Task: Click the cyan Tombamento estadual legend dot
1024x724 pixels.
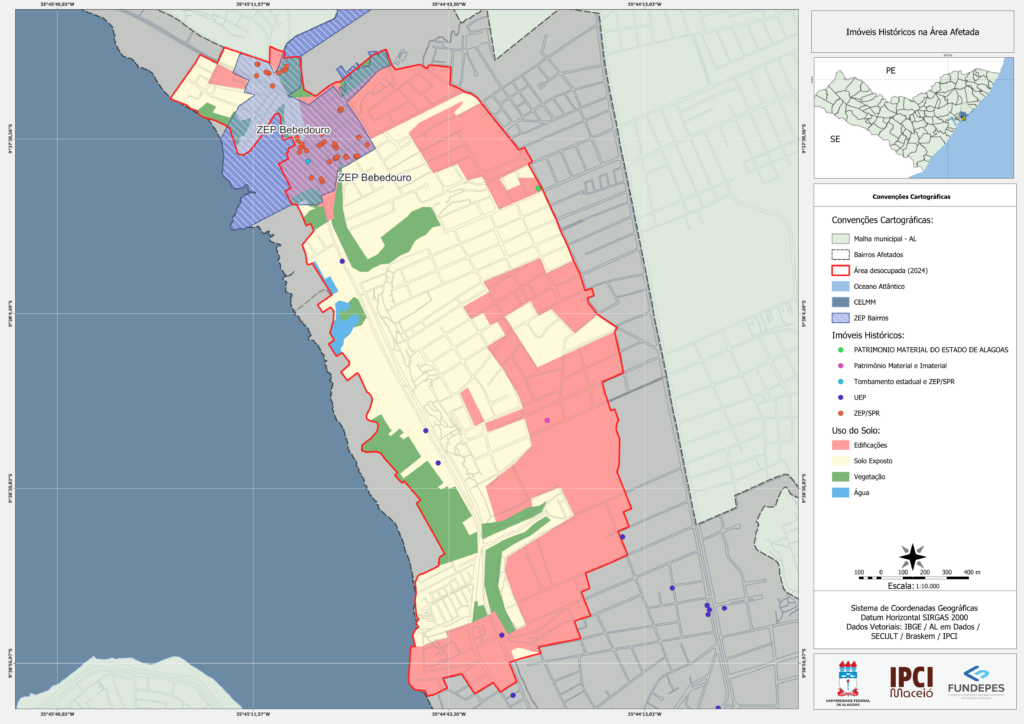Action: [840, 381]
